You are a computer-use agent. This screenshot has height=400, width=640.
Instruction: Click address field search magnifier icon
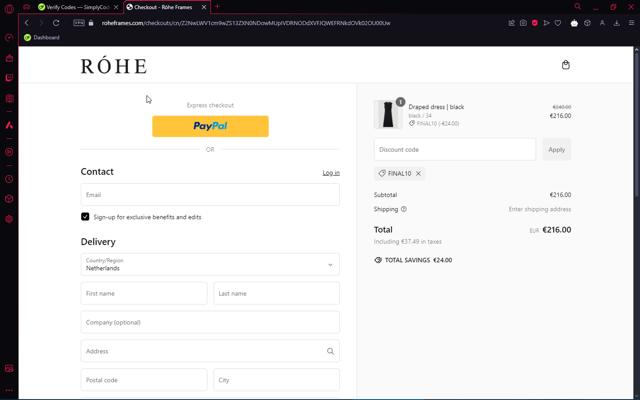(x=330, y=351)
